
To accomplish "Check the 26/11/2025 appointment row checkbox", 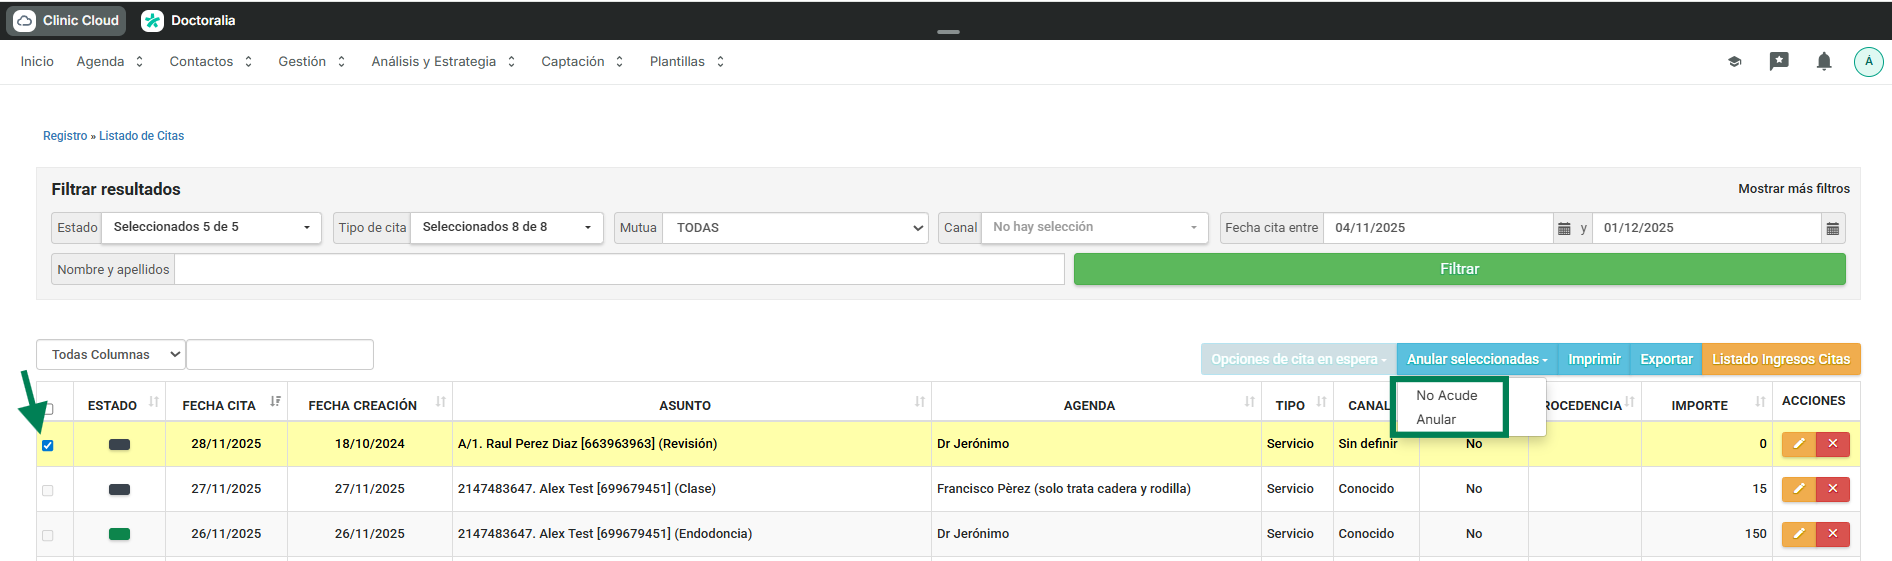I will pos(48,535).
